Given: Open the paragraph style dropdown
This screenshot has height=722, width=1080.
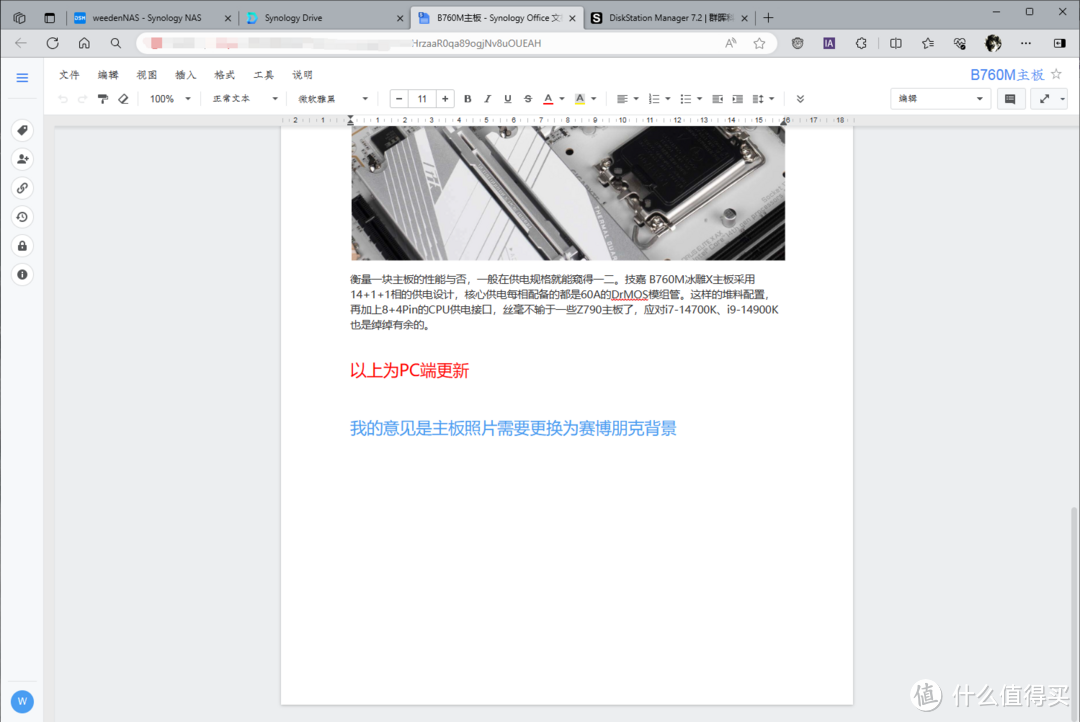Looking at the screenshot, I should [245, 99].
